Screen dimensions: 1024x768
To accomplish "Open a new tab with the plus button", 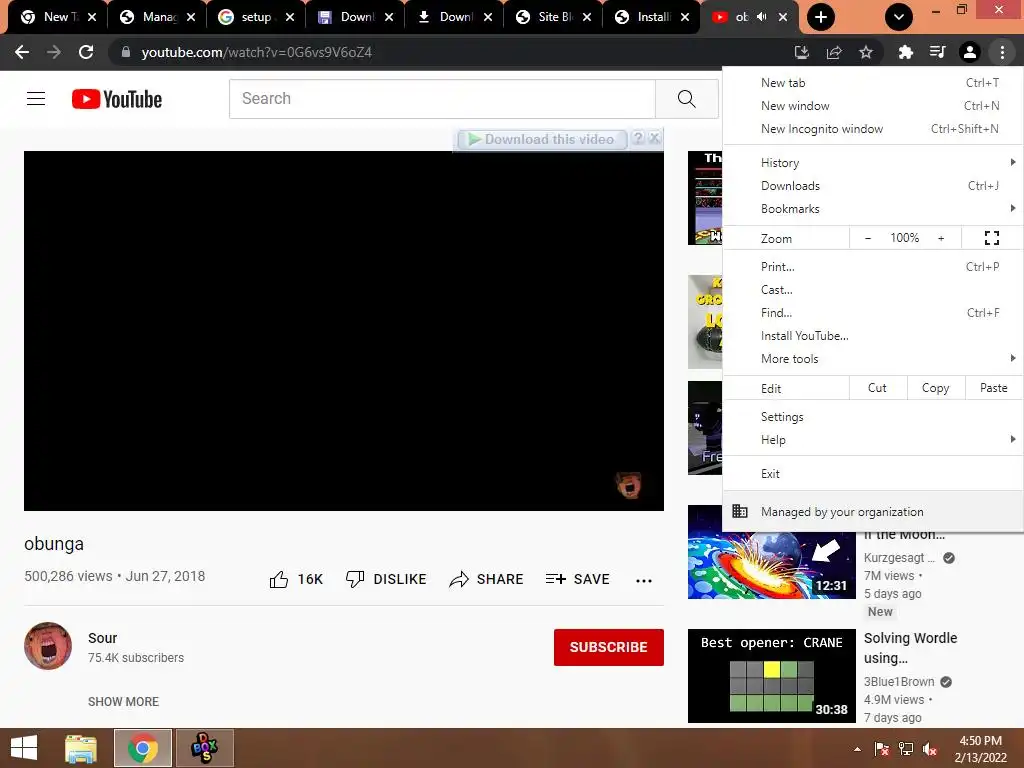I will click(821, 17).
